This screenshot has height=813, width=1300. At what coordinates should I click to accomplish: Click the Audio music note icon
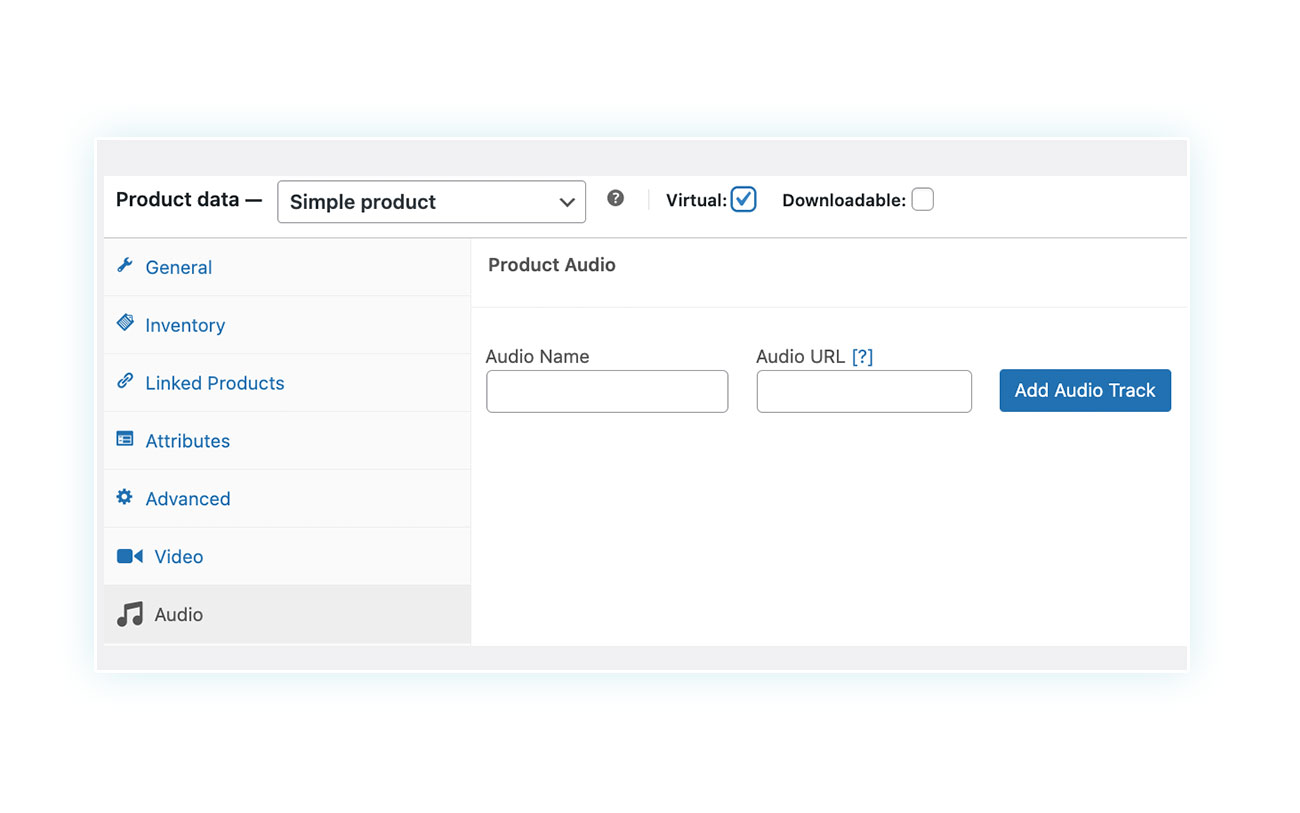[130, 614]
